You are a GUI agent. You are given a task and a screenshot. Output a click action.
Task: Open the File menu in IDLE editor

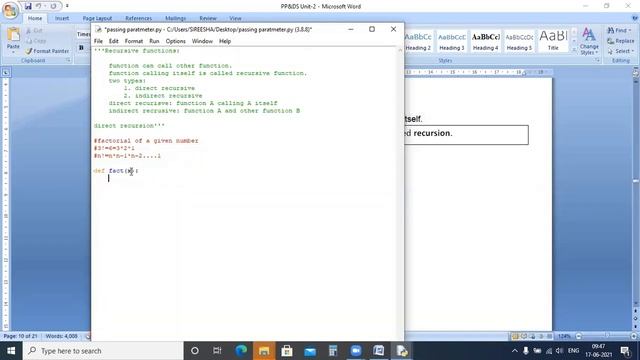point(98,41)
